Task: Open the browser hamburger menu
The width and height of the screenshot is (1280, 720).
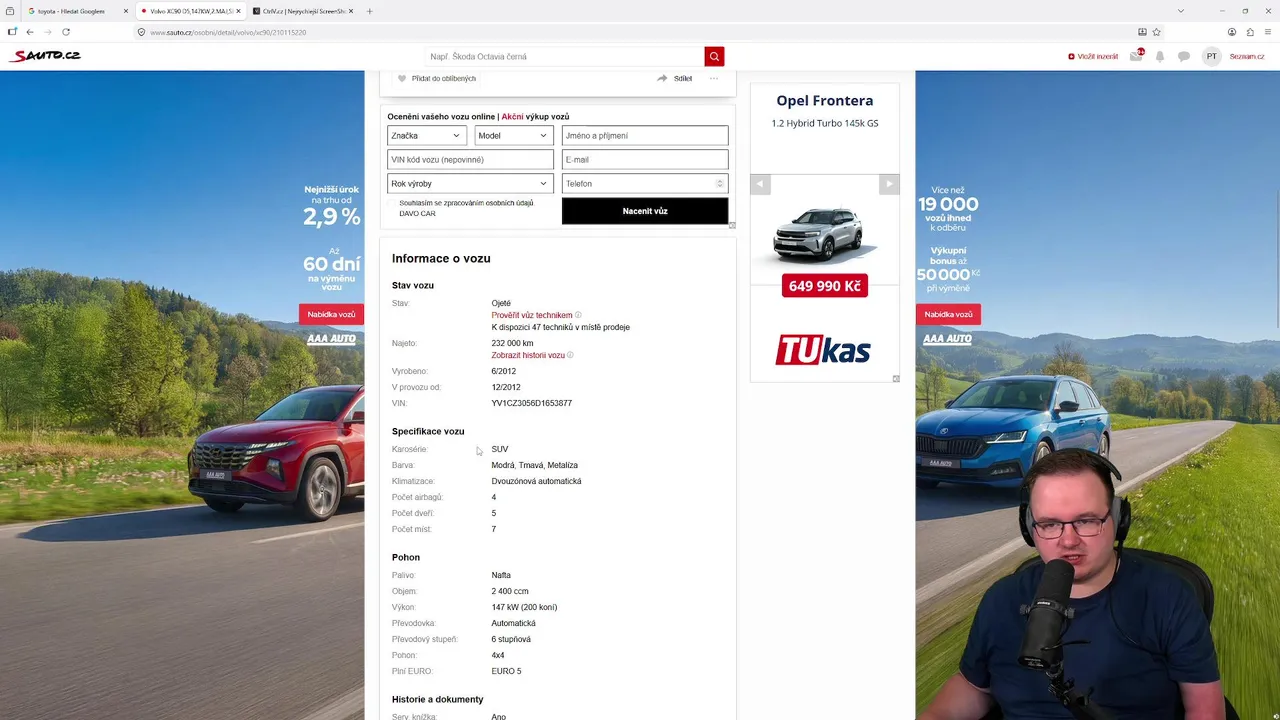Action: coord(1268,32)
